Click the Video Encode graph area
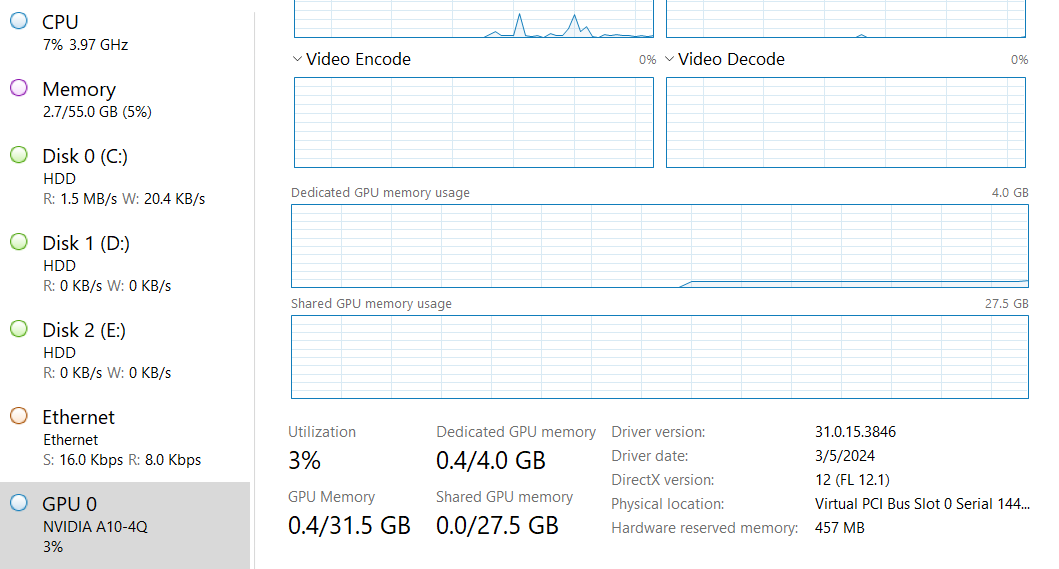The height and width of the screenshot is (569, 1059). (x=473, y=122)
